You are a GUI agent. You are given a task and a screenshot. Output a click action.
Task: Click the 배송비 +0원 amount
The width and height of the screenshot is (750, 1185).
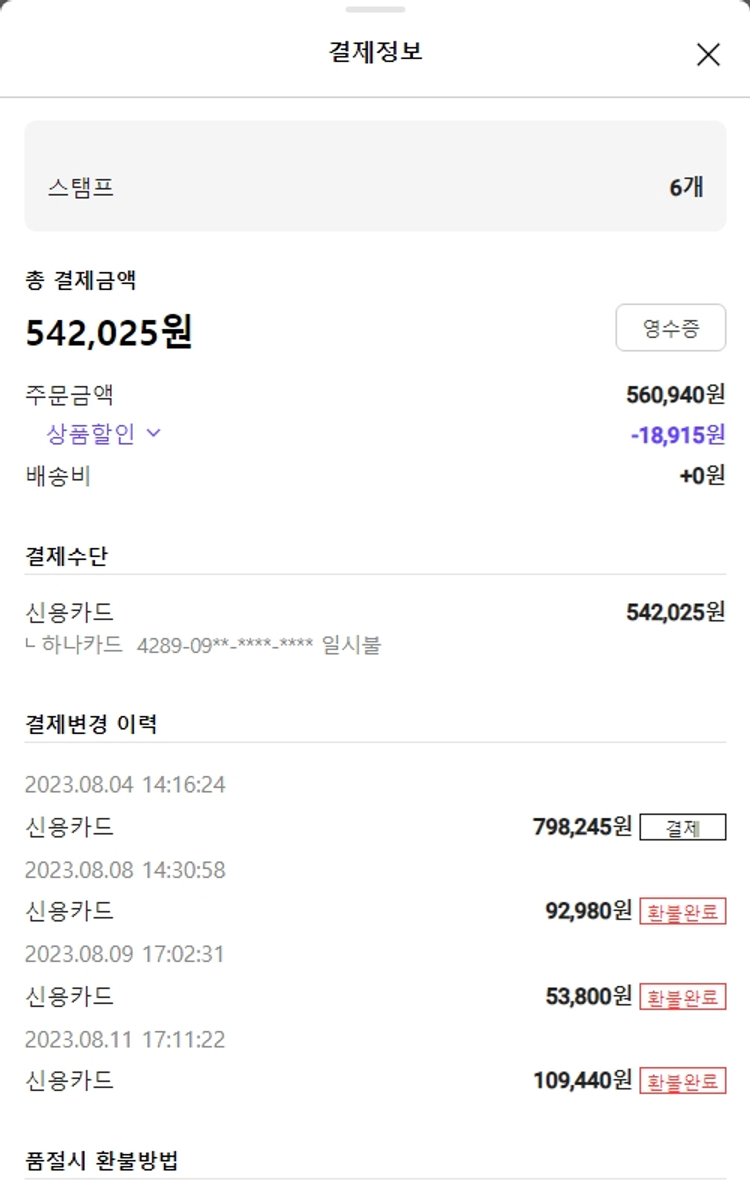(702, 476)
